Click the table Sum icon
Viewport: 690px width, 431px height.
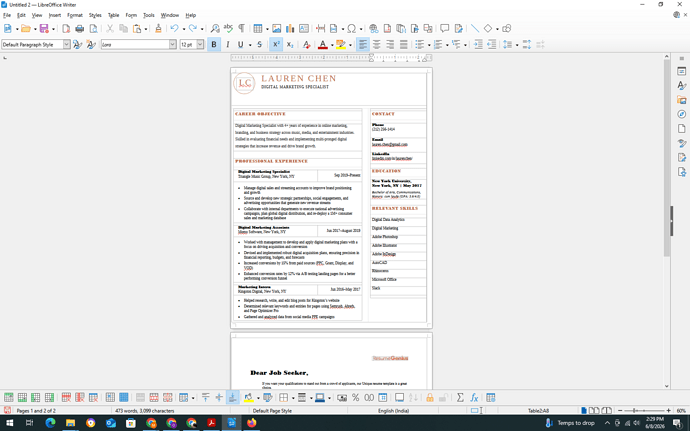click(460, 398)
